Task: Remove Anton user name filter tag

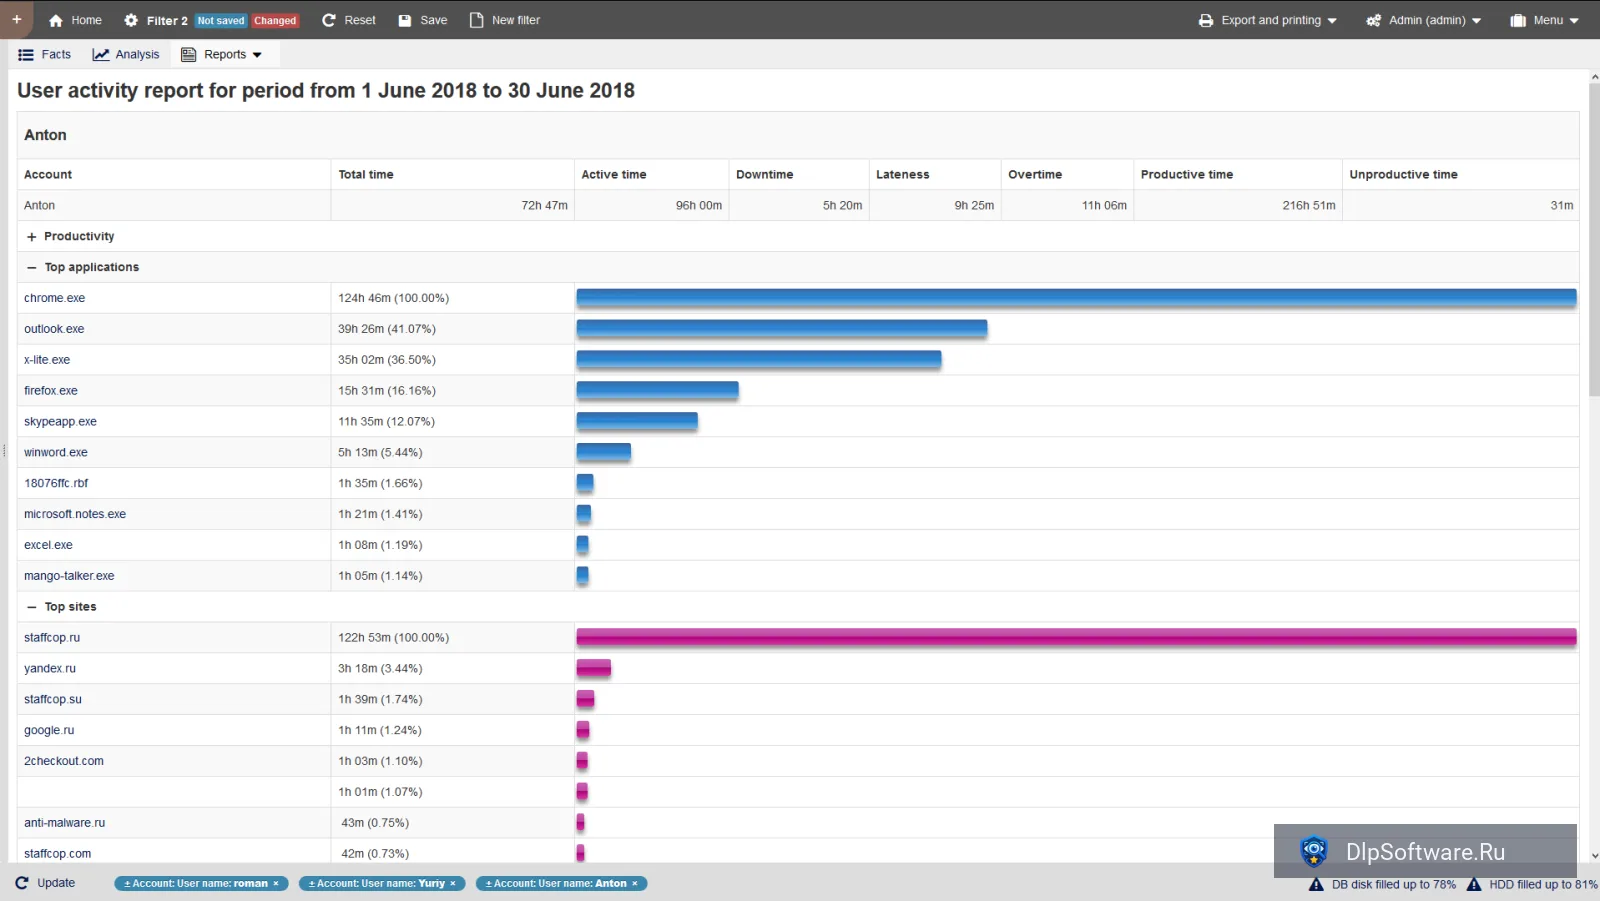Action: point(634,884)
